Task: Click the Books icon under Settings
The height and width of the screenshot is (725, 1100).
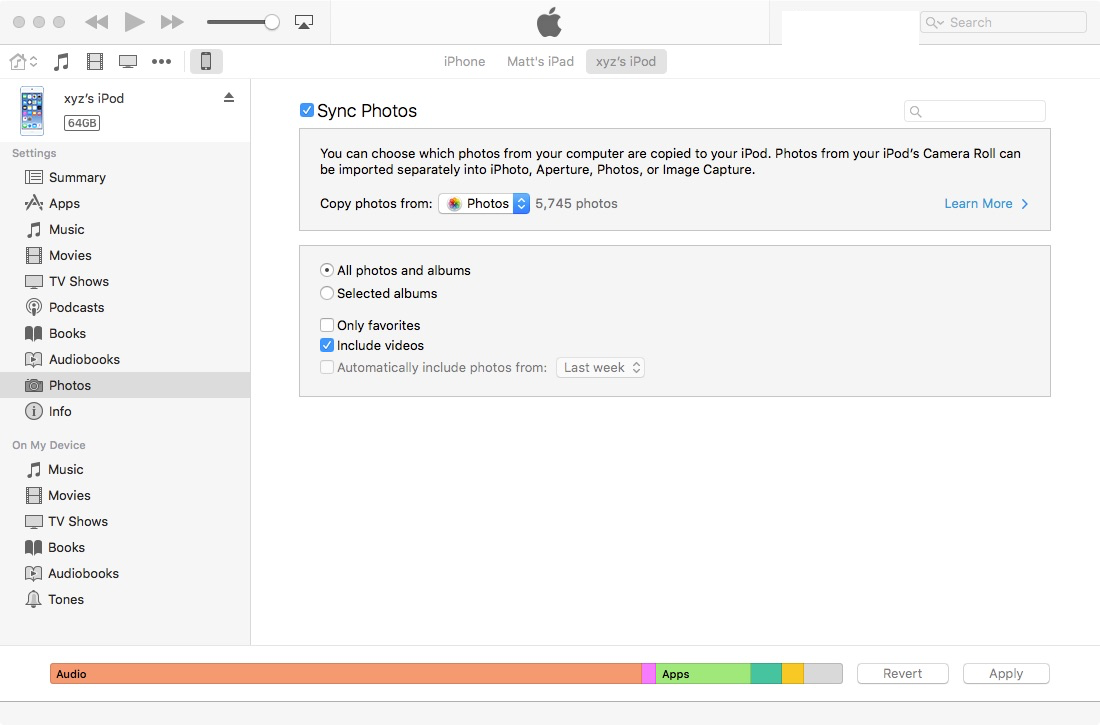Action: coord(34,333)
